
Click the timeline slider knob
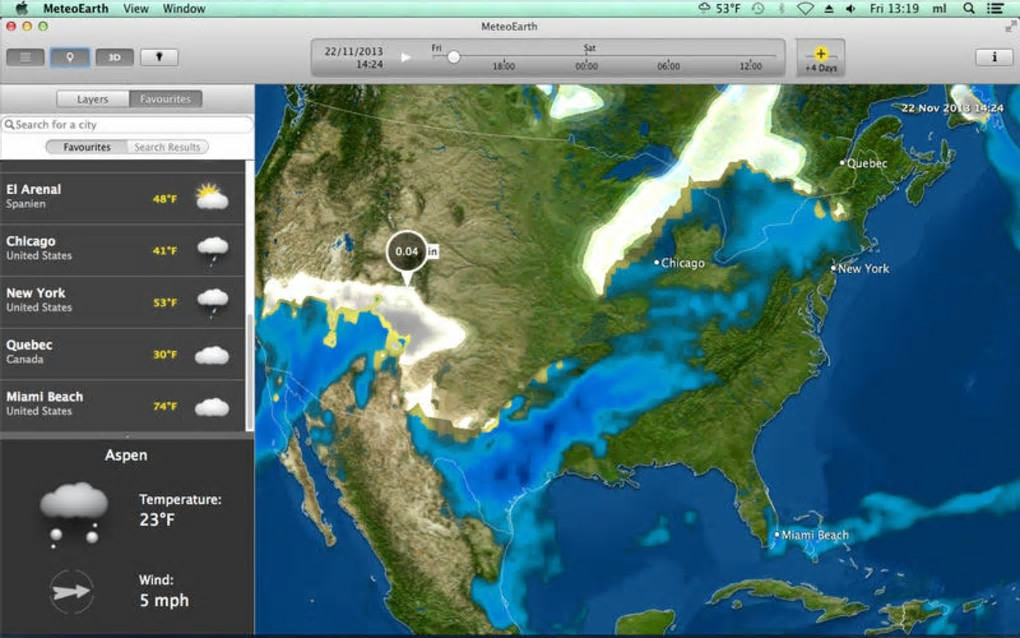coord(454,57)
